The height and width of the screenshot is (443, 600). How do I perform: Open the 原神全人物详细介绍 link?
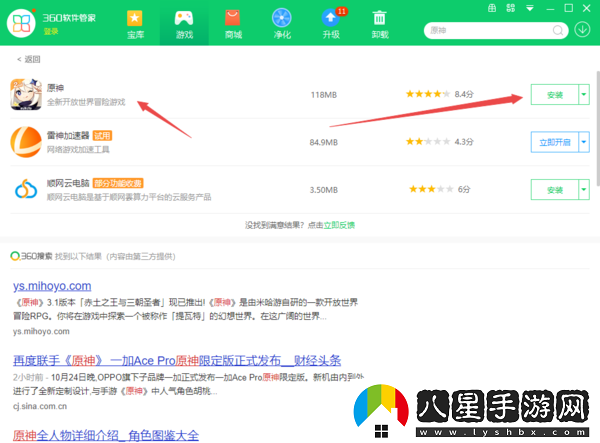pos(106,435)
